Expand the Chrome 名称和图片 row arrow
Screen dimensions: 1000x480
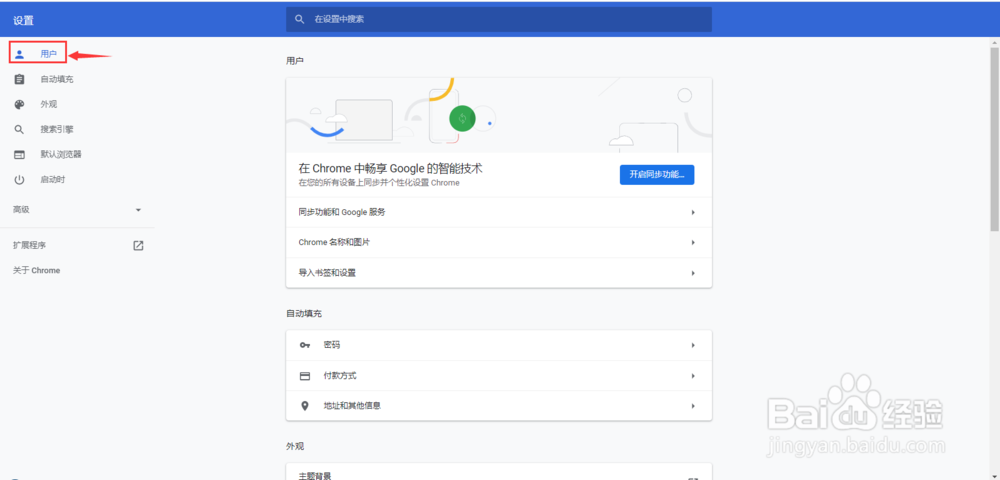(693, 243)
